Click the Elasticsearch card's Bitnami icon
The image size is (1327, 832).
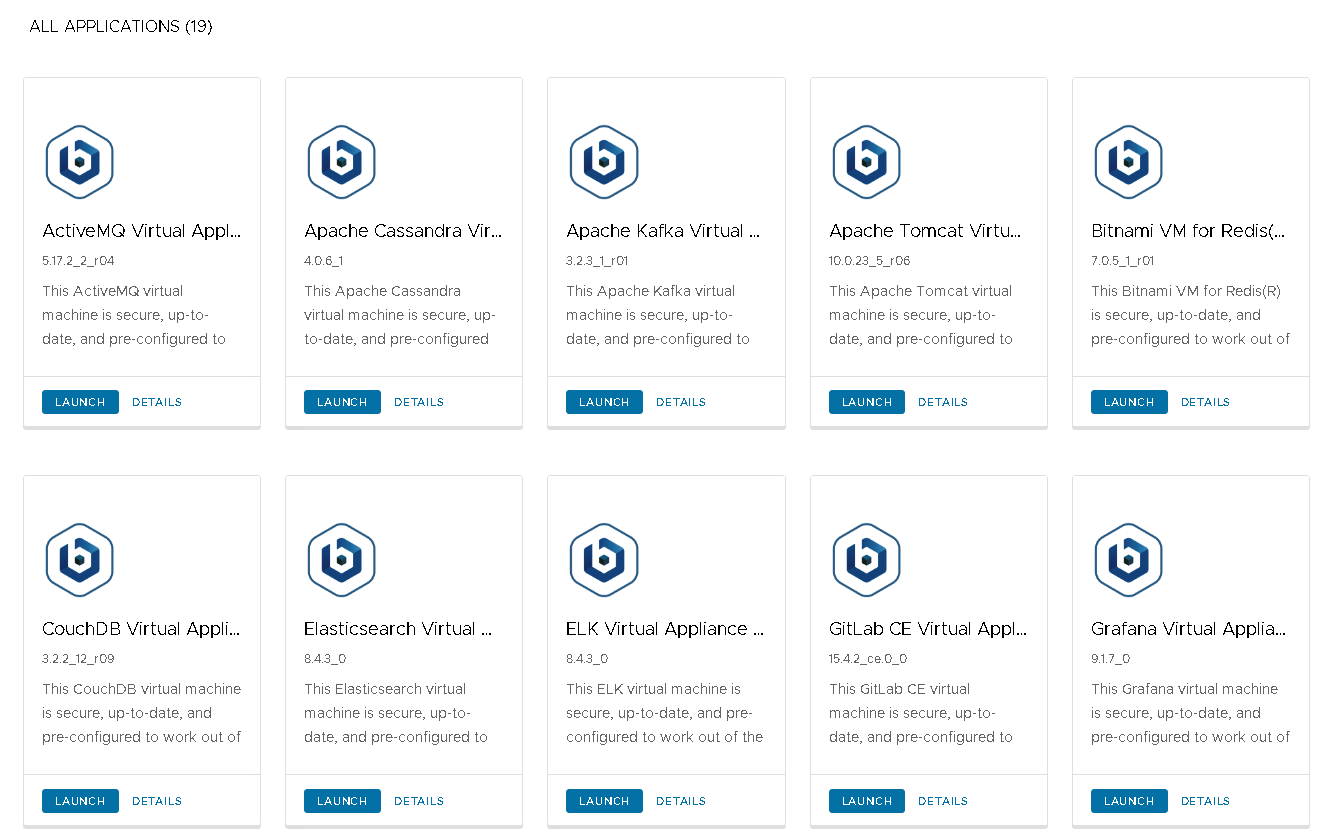[341, 560]
